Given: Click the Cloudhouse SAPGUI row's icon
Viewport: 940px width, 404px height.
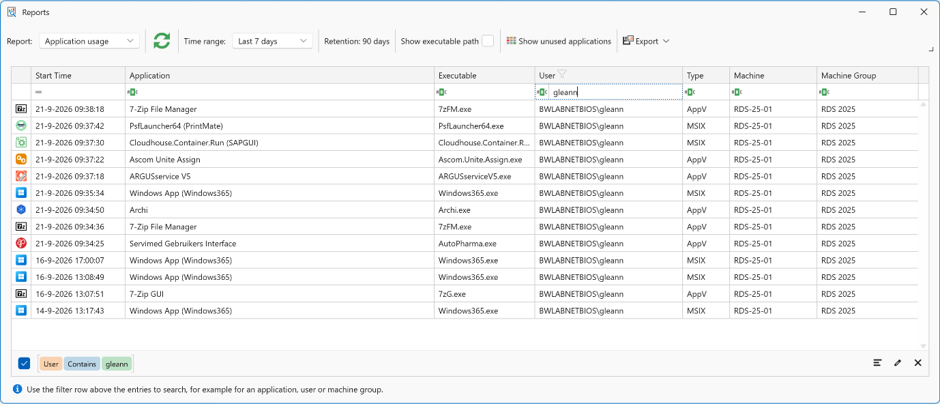Looking at the screenshot, I should 21,143.
